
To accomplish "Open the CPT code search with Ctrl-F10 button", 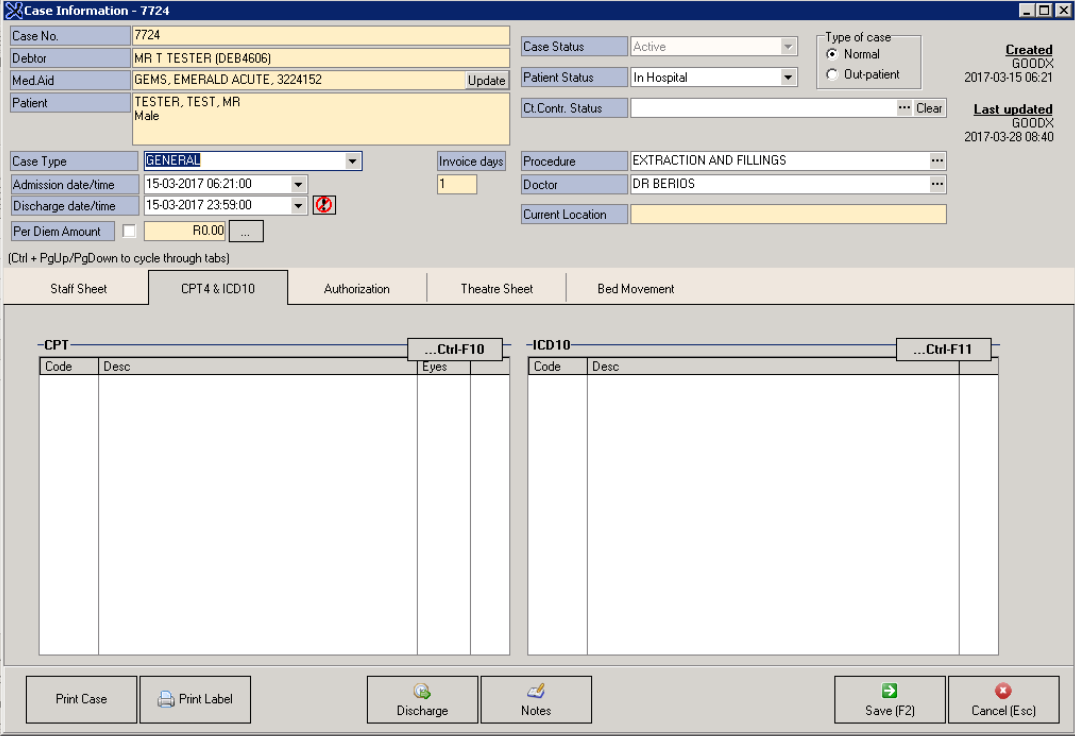I will click(x=452, y=349).
